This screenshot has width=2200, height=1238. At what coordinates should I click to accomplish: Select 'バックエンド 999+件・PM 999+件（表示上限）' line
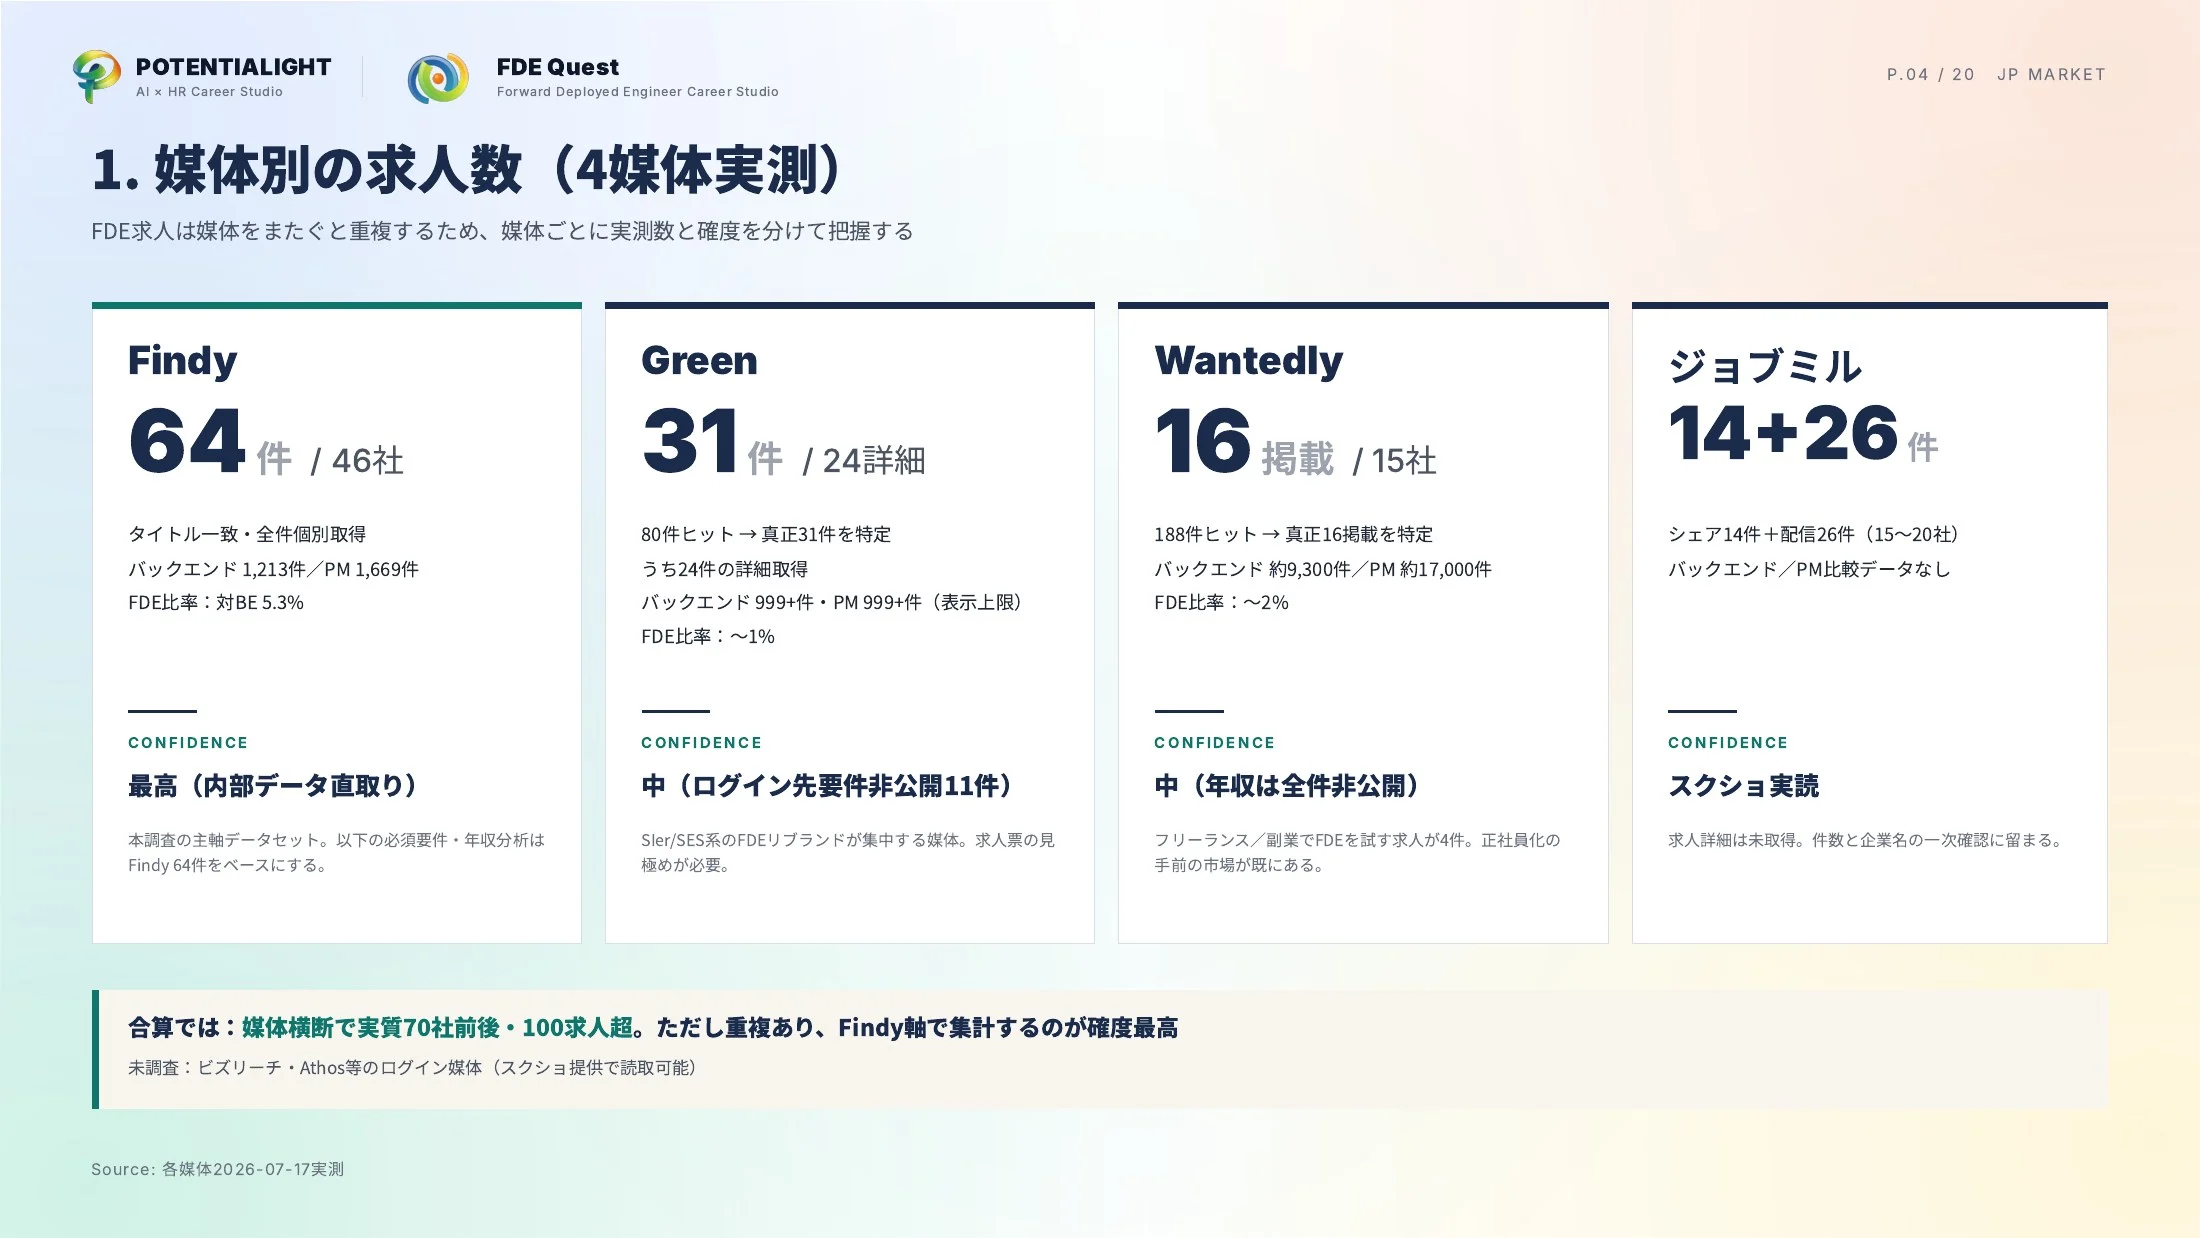(832, 602)
